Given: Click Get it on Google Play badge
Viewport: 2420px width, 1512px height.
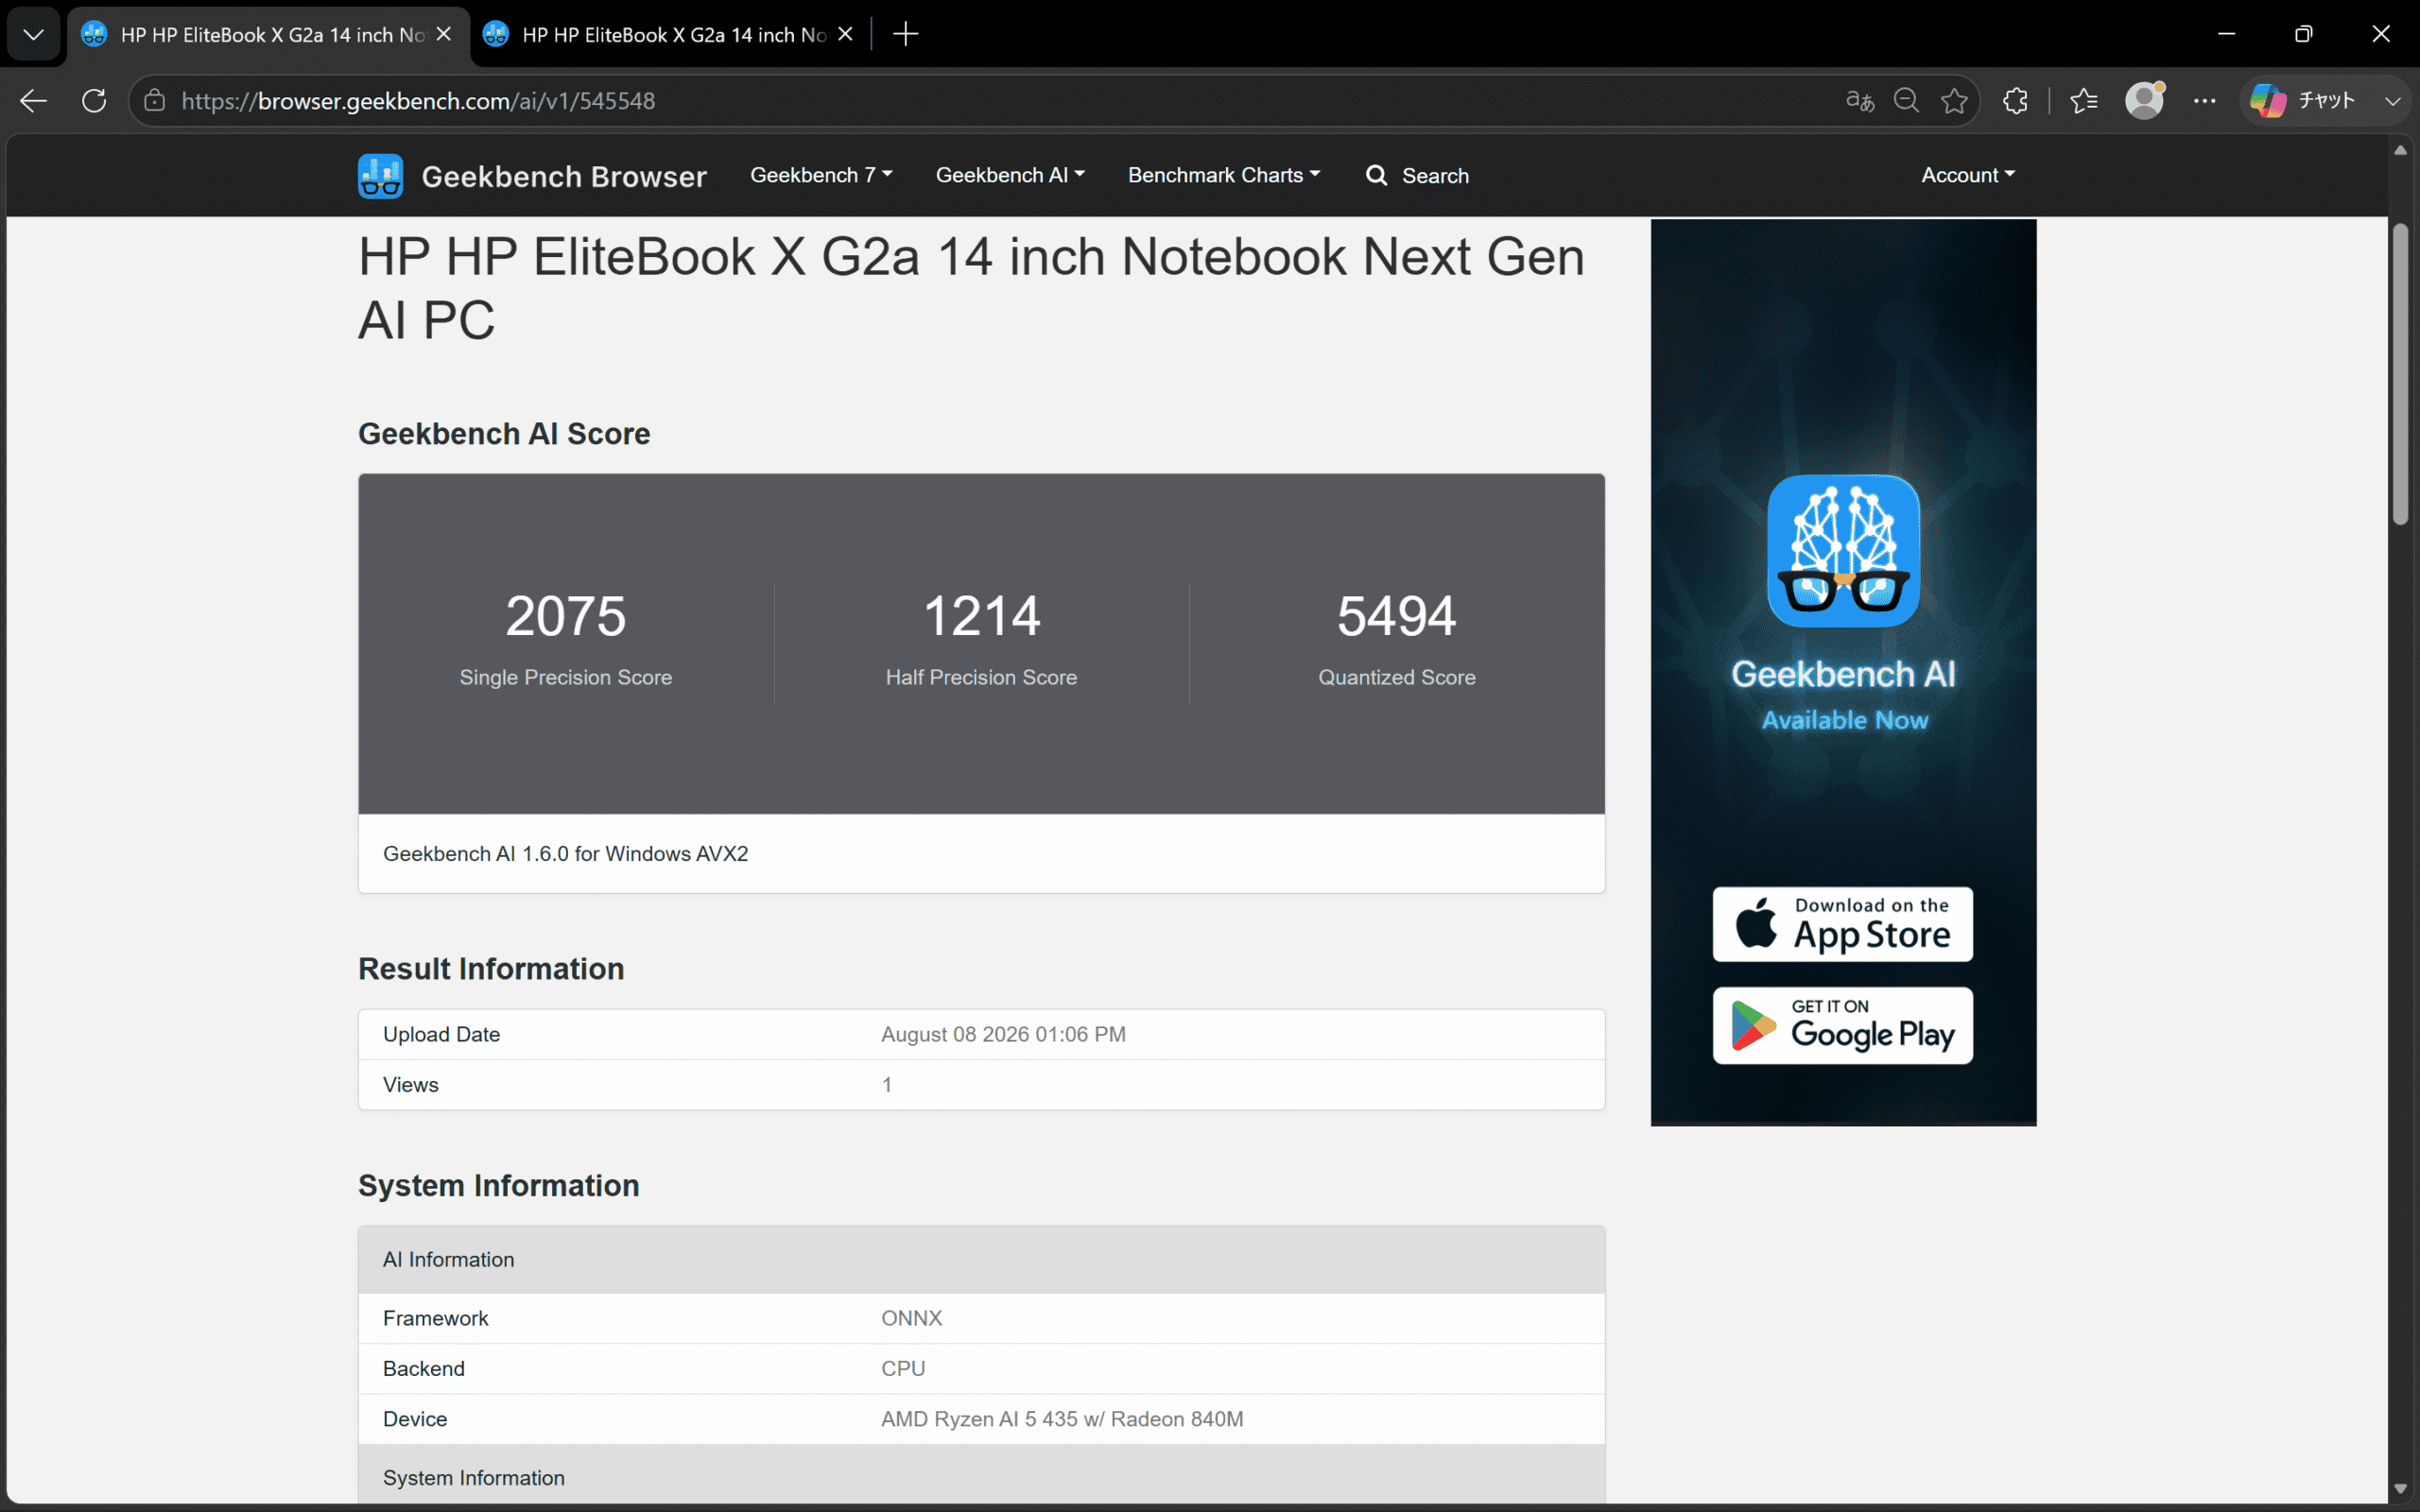Looking at the screenshot, I should (x=1842, y=1026).
